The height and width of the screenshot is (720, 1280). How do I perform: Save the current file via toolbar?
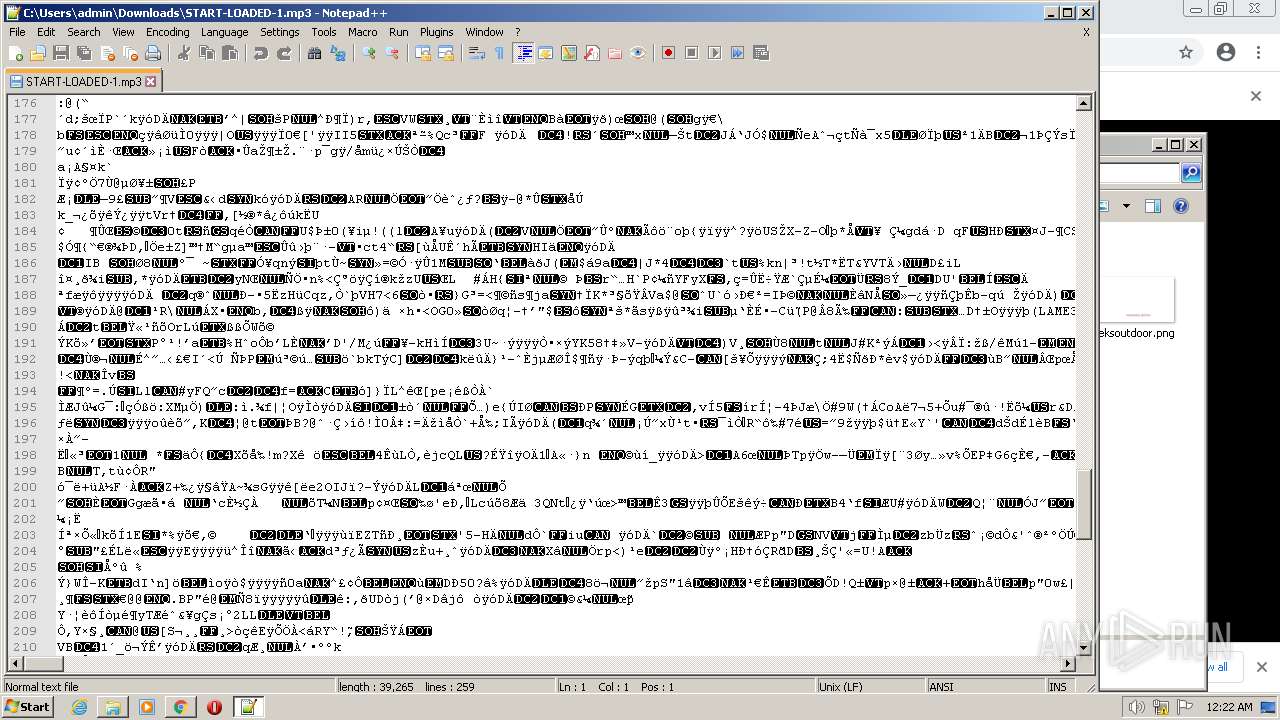pyautogui.click(x=60, y=53)
